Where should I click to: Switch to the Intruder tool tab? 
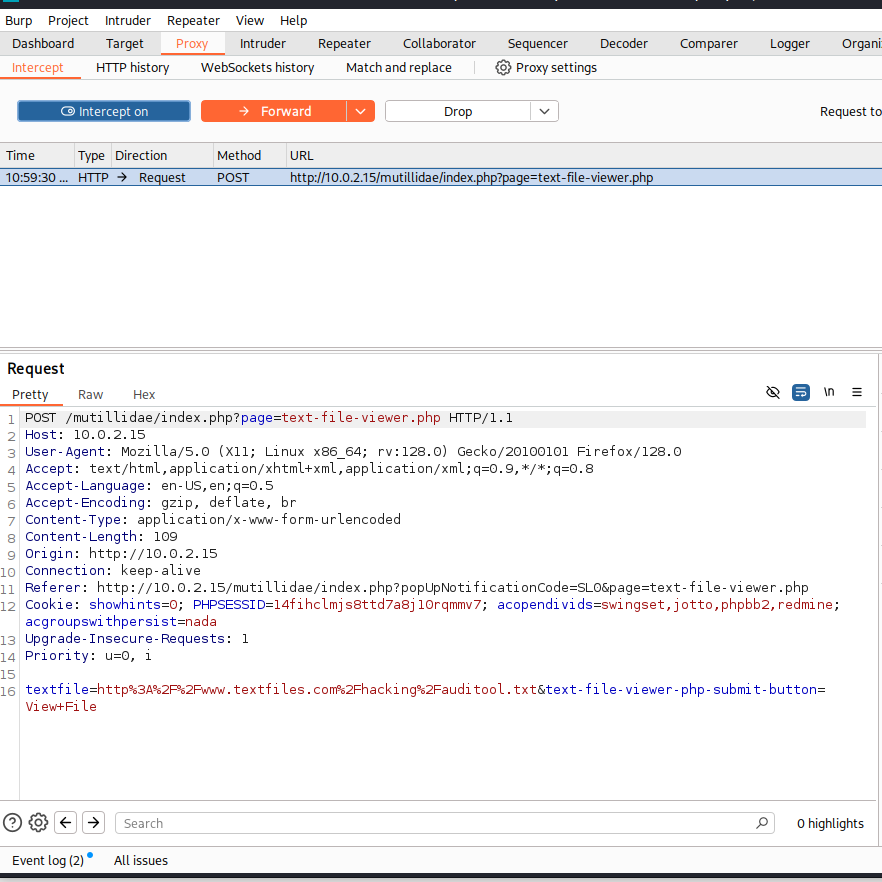click(263, 44)
